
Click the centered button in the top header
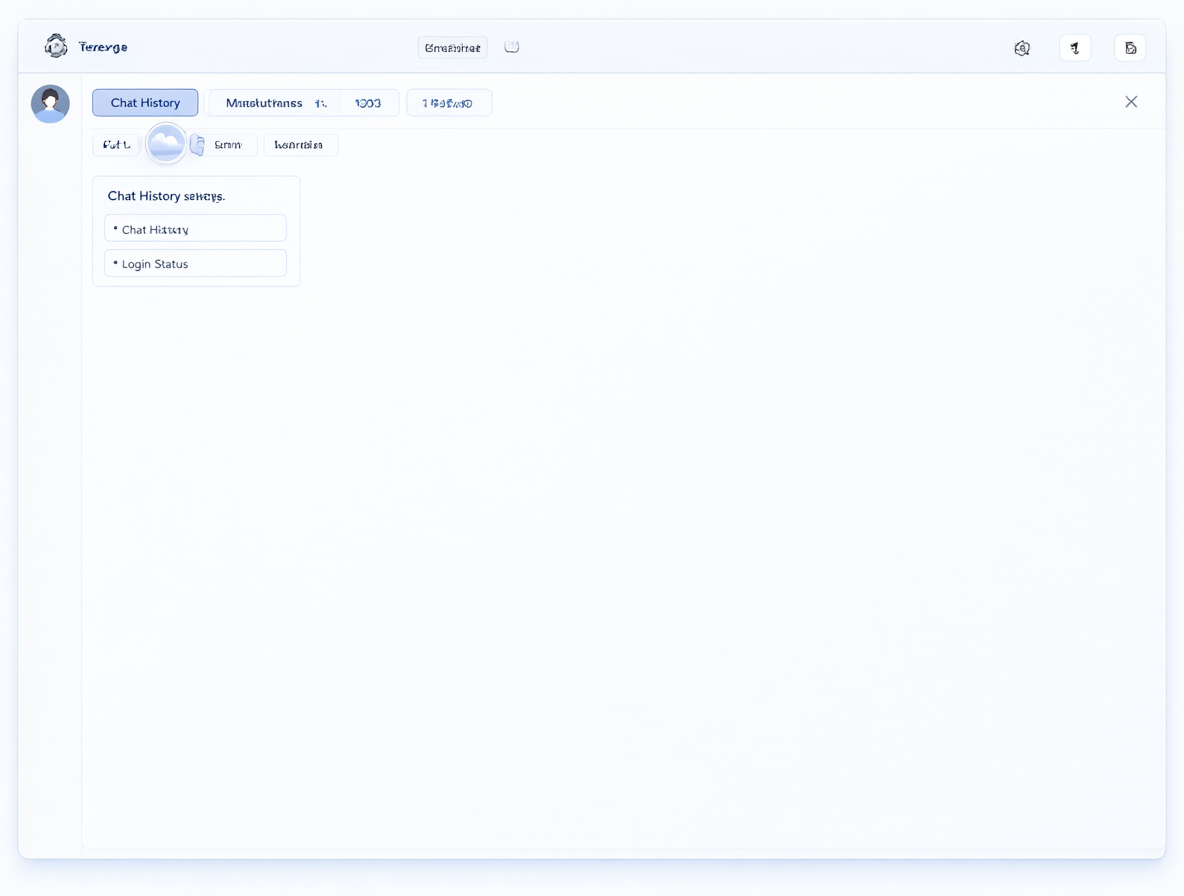click(x=452, y=48)
